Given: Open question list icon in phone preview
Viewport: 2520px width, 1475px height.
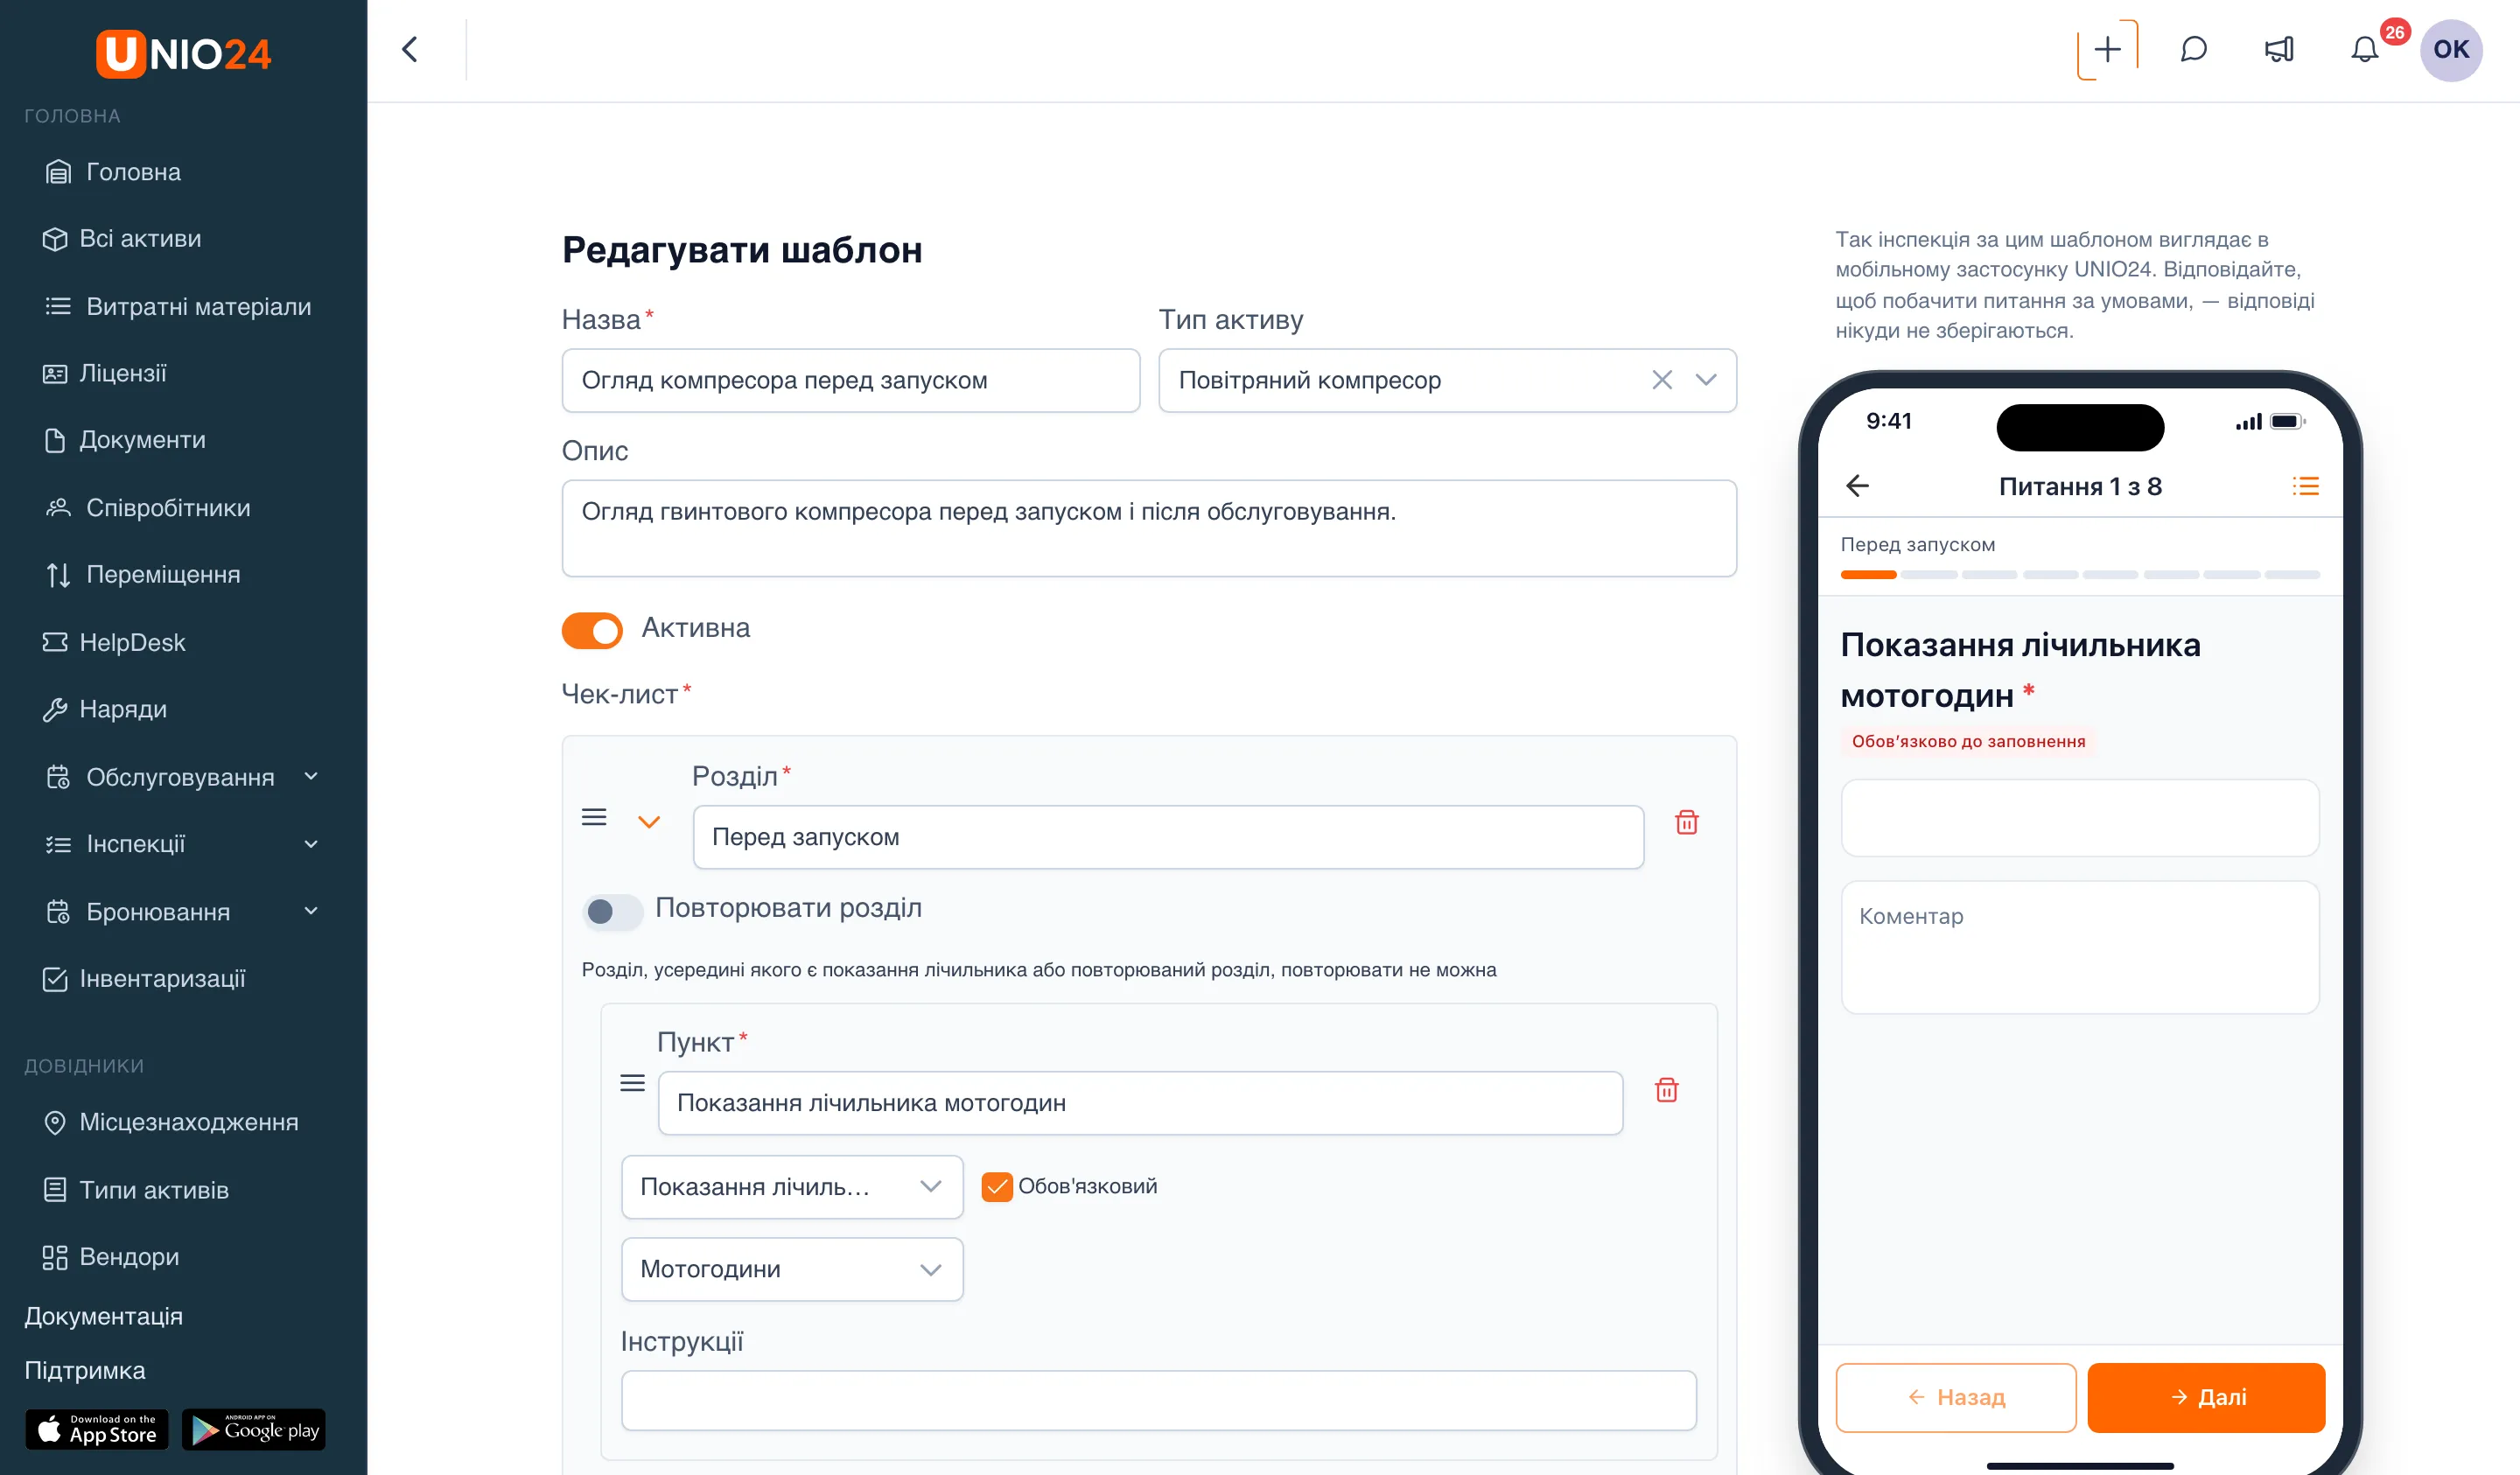Looking at the screenshot, I should (x=2305, y=486).
